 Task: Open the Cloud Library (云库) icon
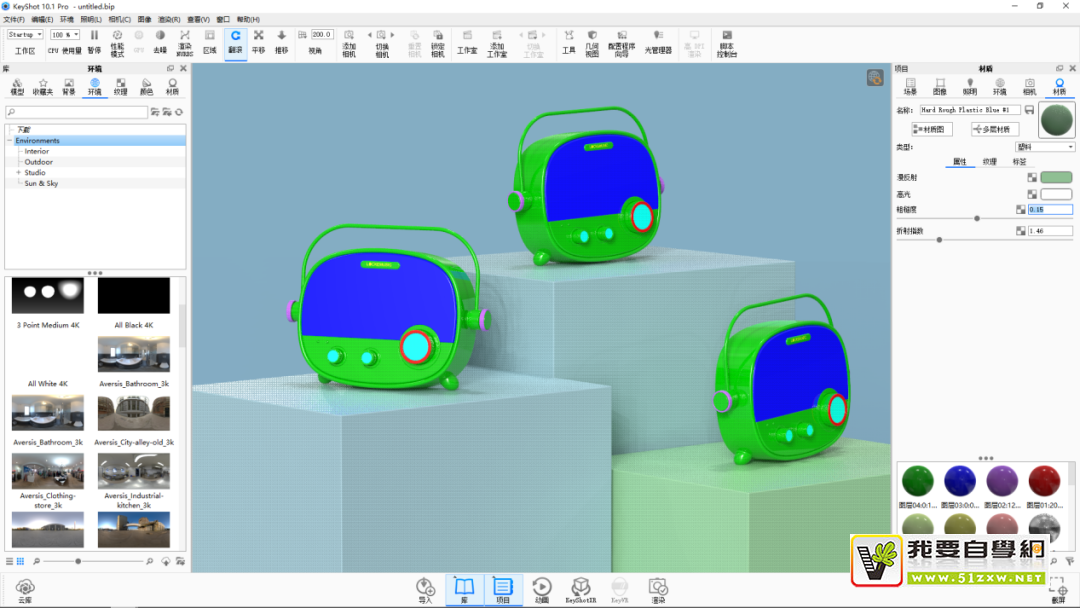[x=26, y=589]
